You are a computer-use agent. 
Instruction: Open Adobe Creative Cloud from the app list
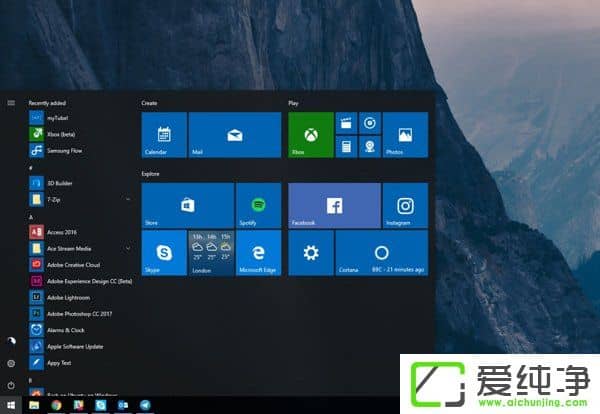click(x=80, y=265)
